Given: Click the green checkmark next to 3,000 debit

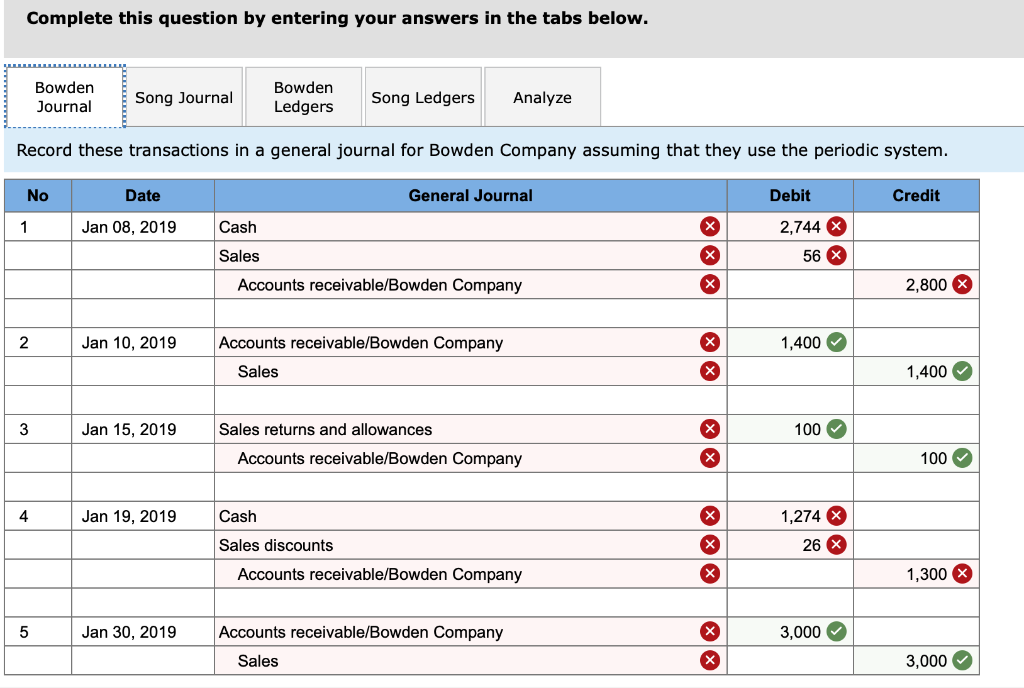Looking at the screenshot, I should [x=835, y=631].
